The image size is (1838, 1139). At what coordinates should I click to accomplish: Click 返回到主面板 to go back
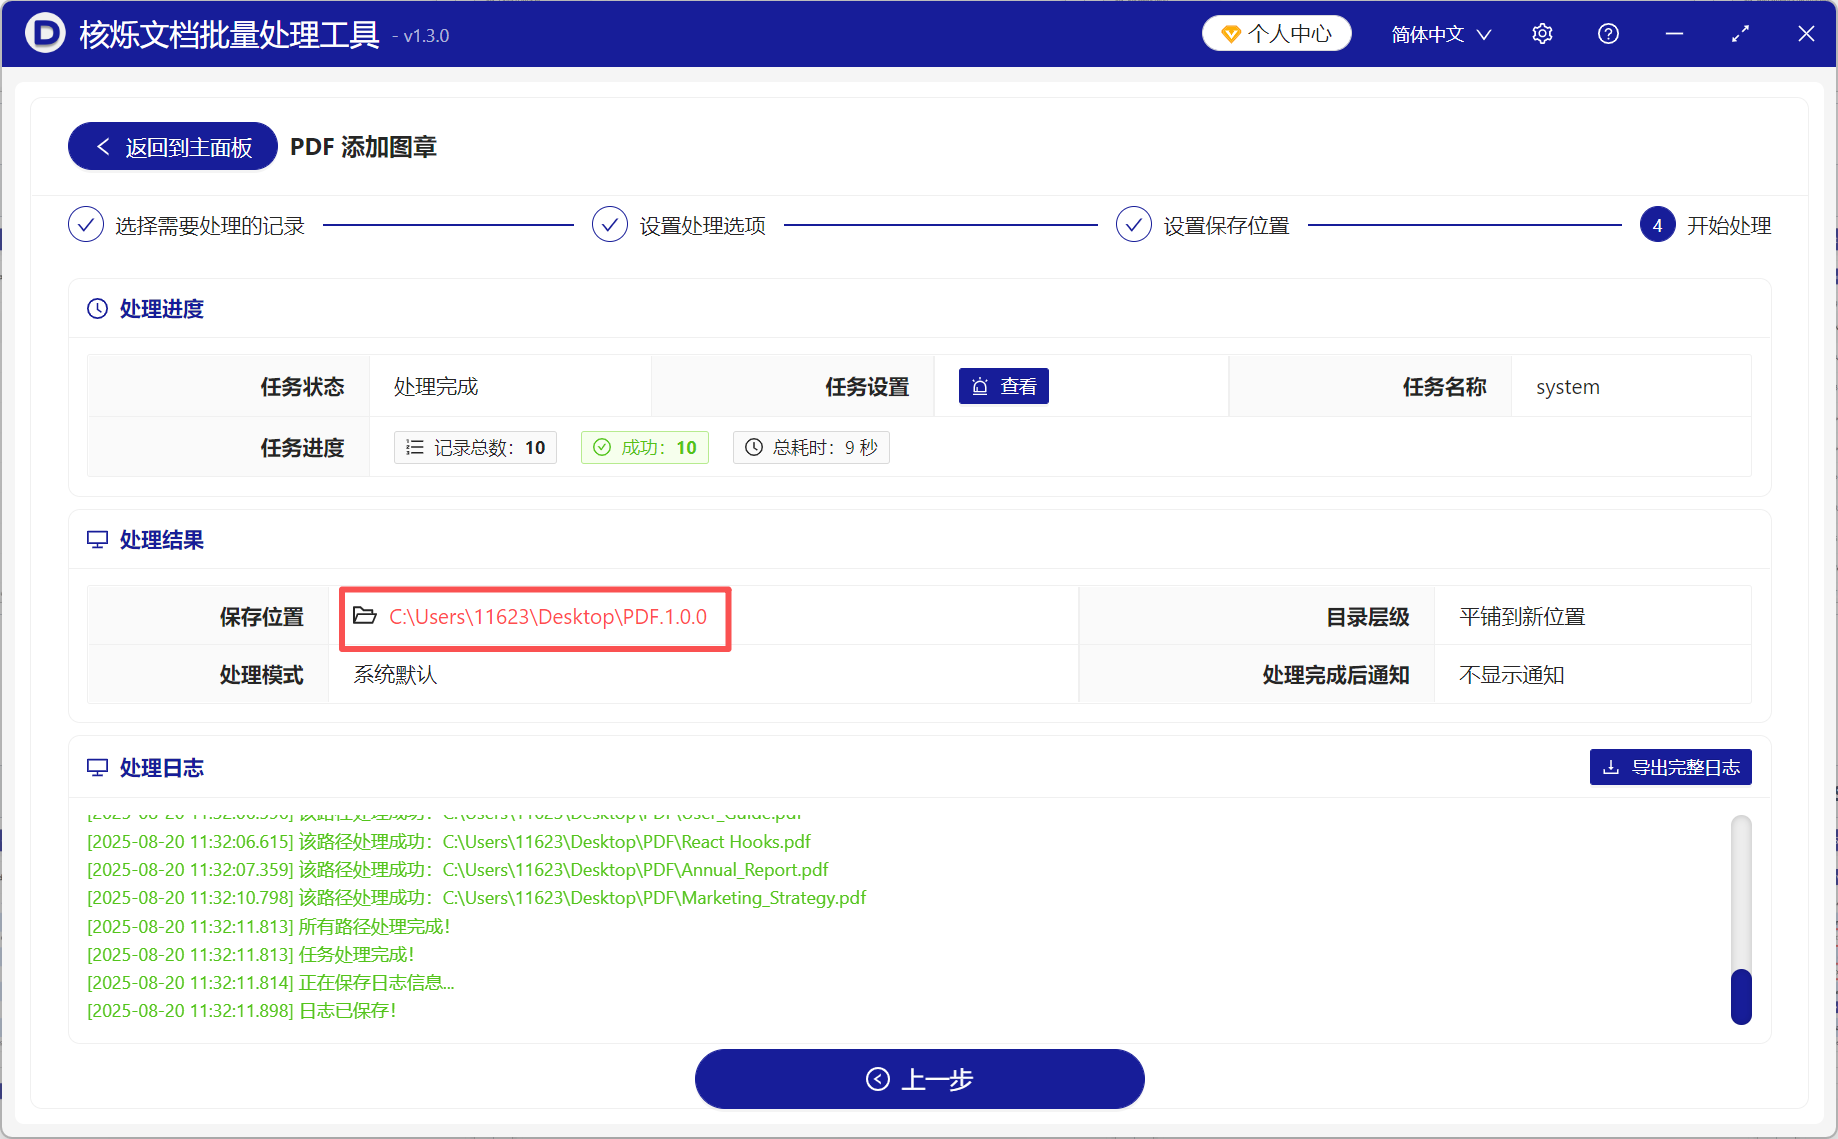pos(171,146)
